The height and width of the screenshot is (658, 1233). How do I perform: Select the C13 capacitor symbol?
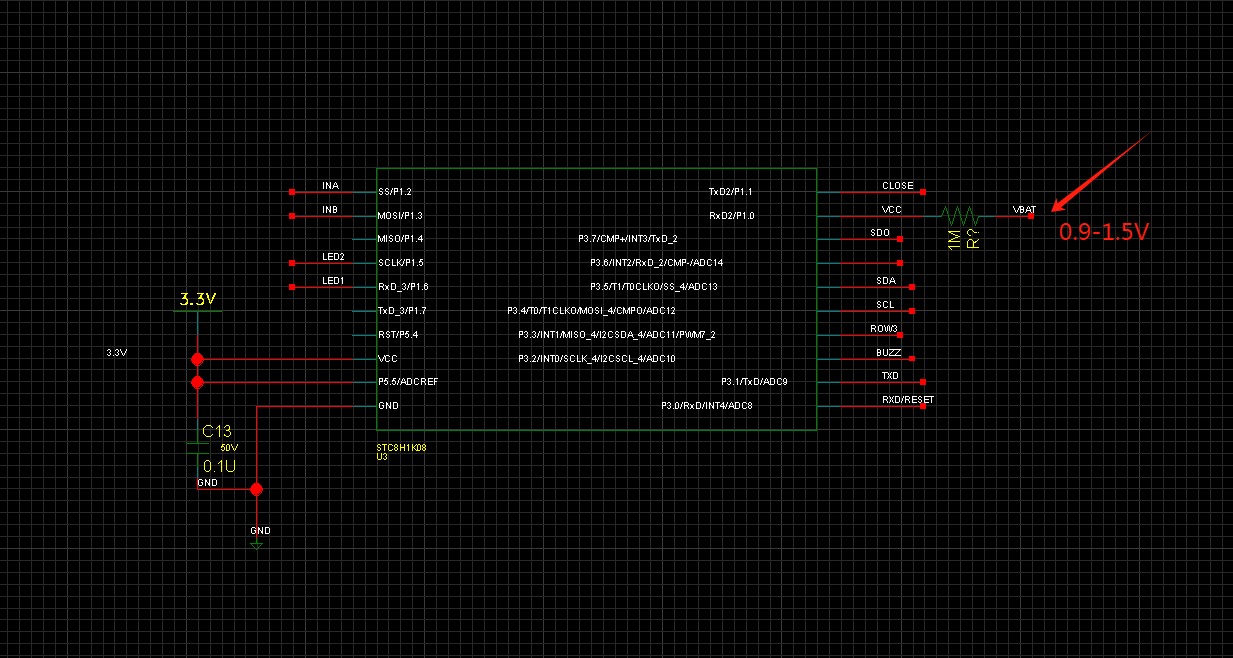[198, 447]
